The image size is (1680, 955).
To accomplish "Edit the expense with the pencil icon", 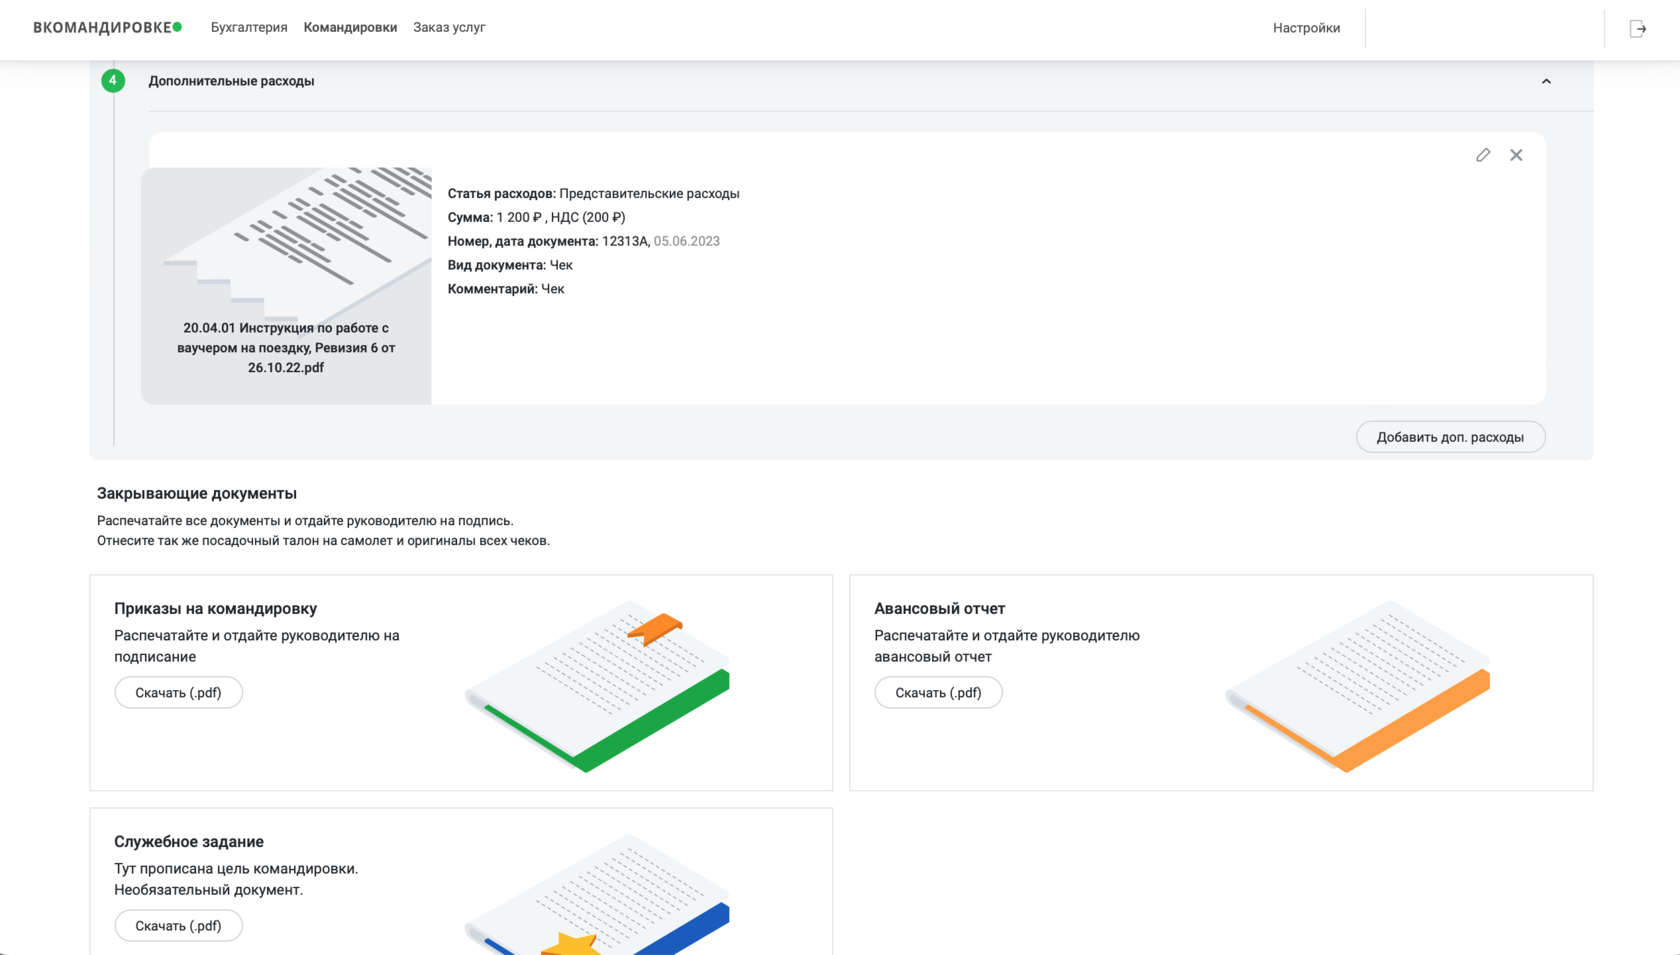I will pos(1483,155).
